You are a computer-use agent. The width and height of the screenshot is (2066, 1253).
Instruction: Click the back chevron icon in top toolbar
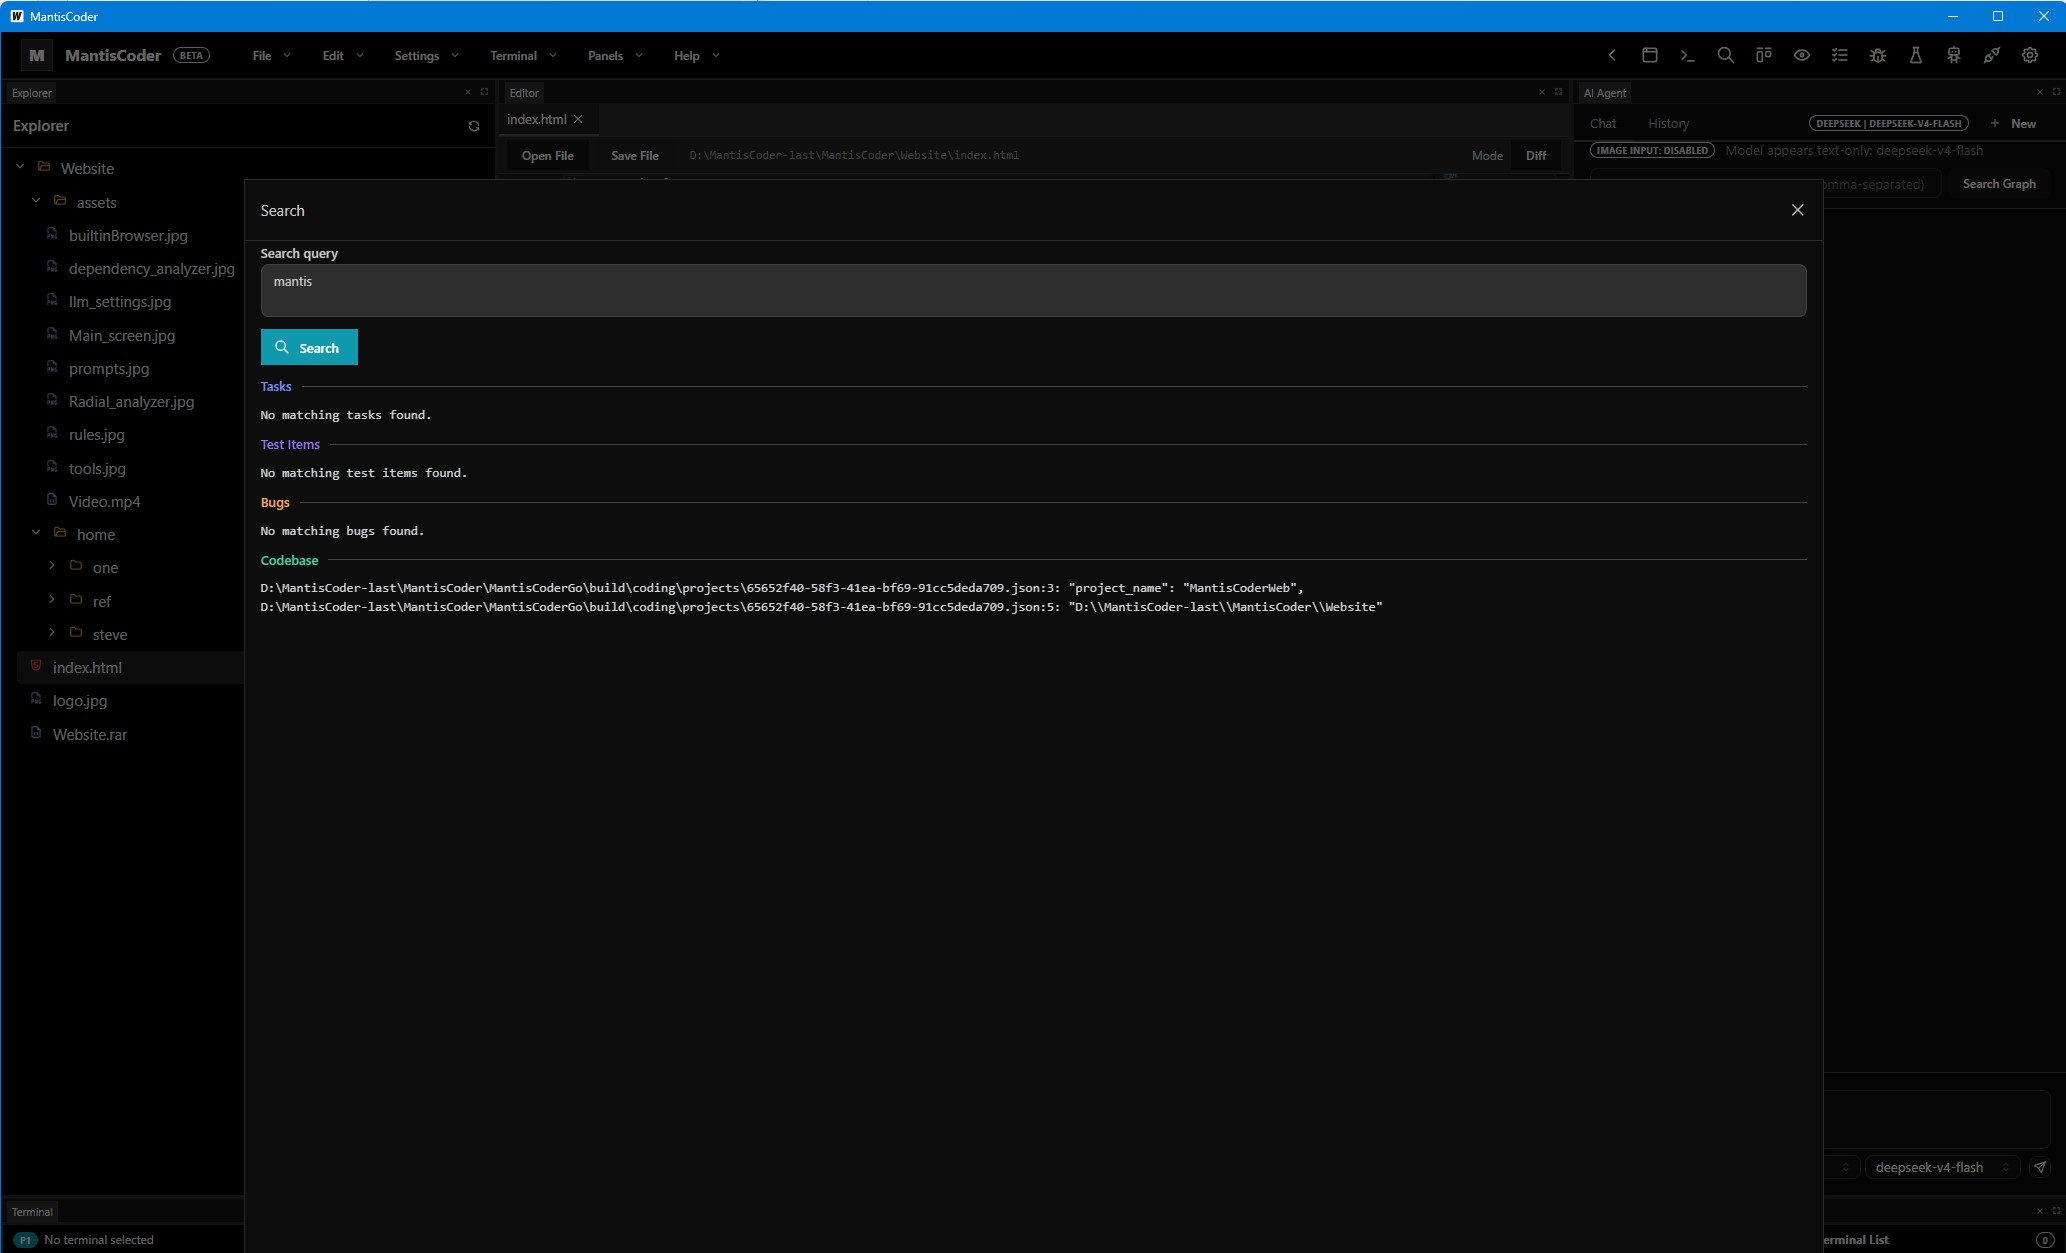[1612, 56]
